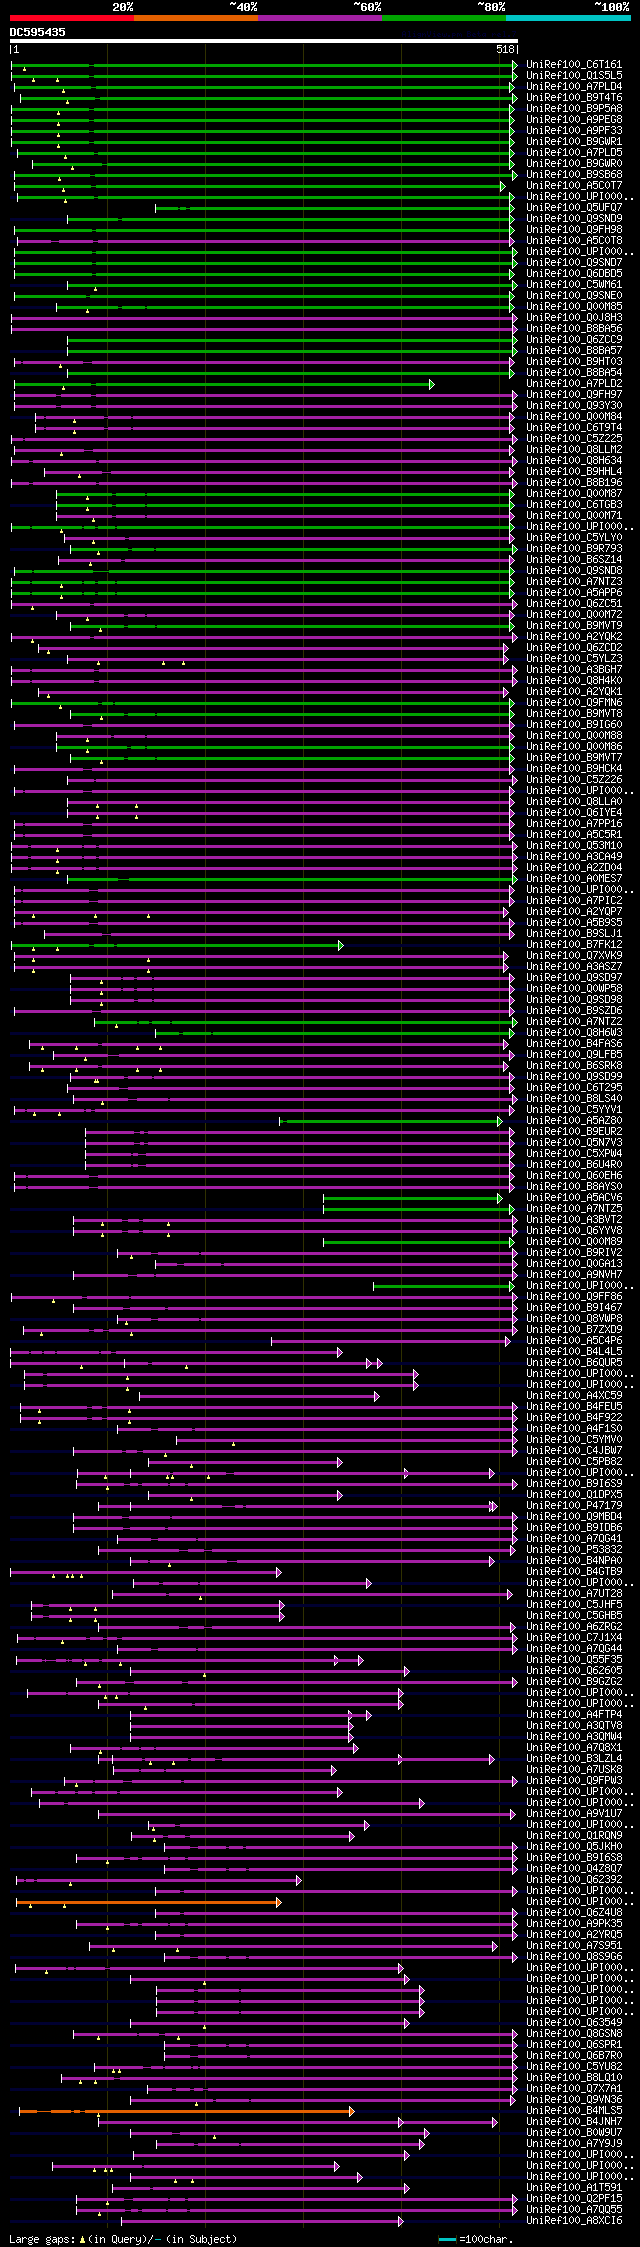This screenshot has width=640, height=2247.
Task: Open hit UniRef100_Q0J8H3
Action: 574,318
